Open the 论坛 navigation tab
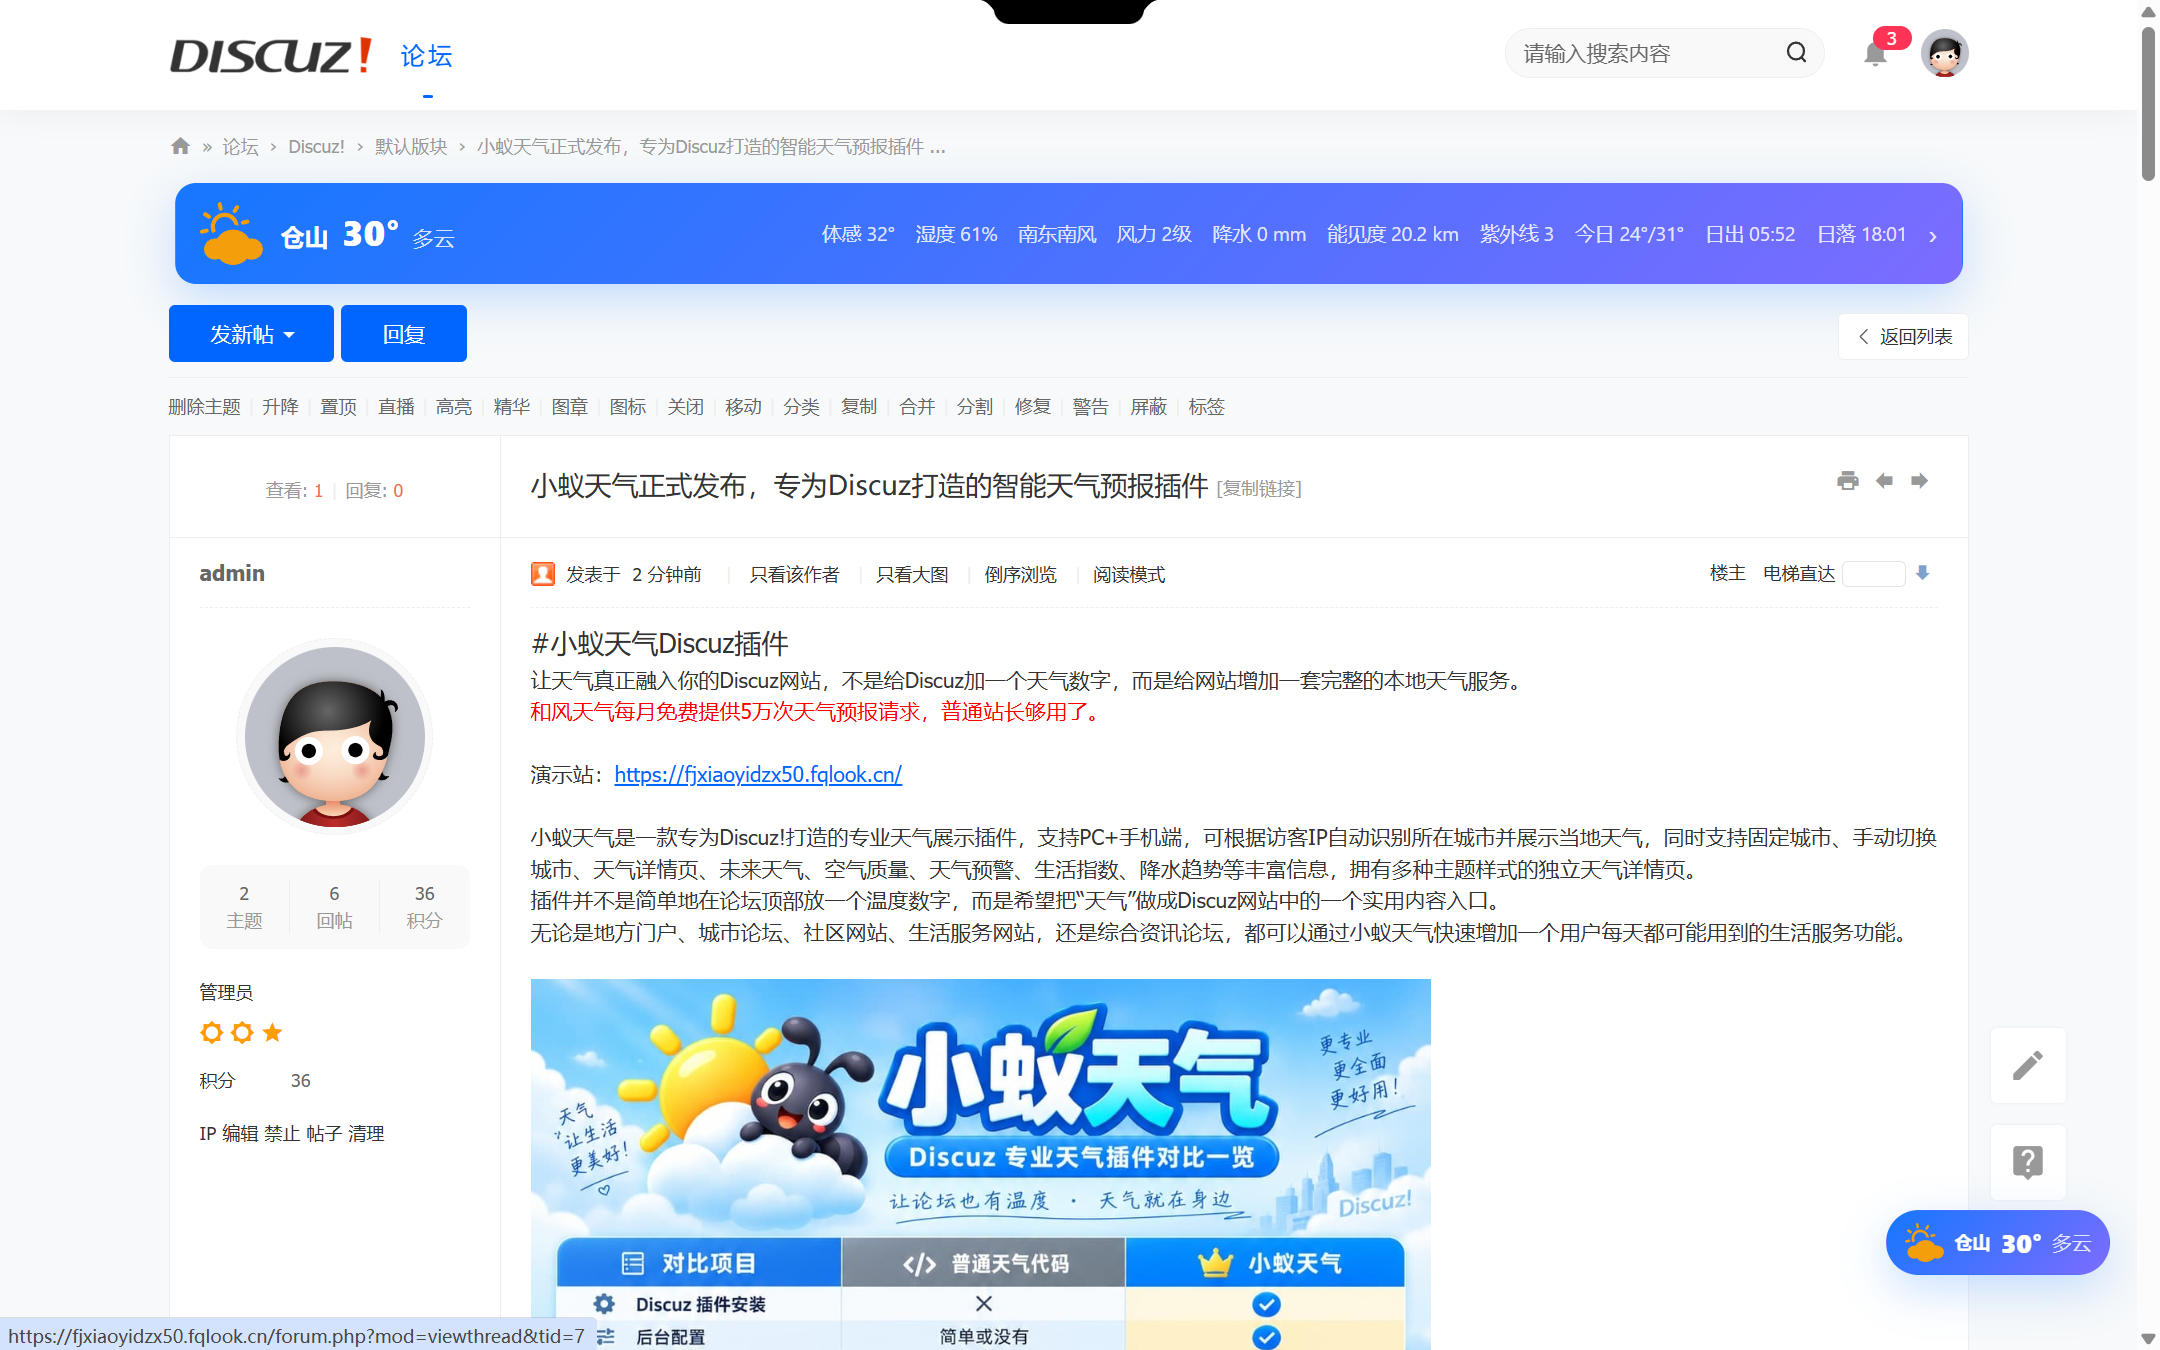Screen dimensions: 2160x1350 tap(427, 56)
